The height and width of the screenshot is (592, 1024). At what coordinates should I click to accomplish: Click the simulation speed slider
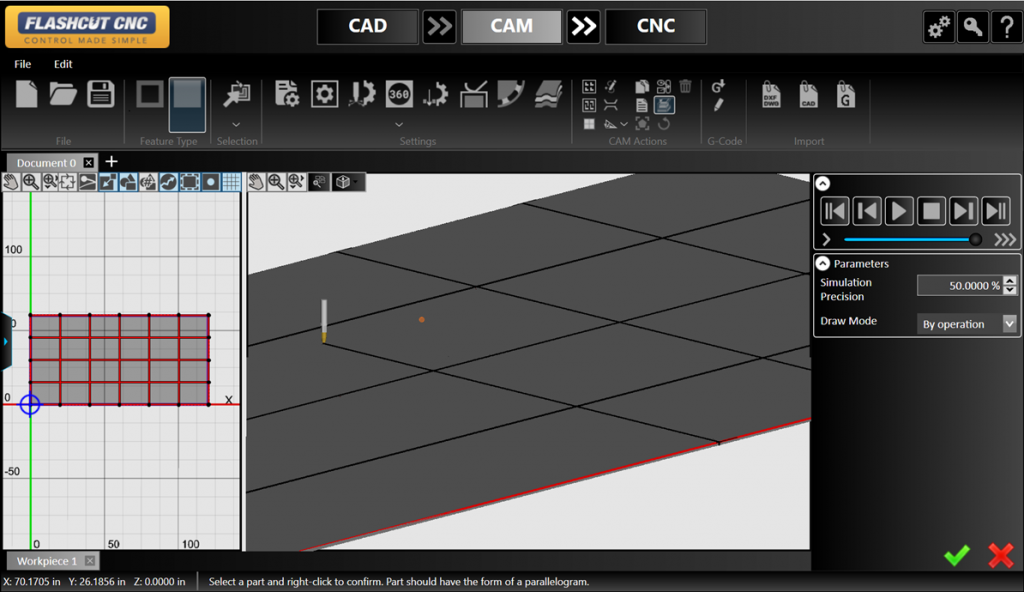coord(910,239)
